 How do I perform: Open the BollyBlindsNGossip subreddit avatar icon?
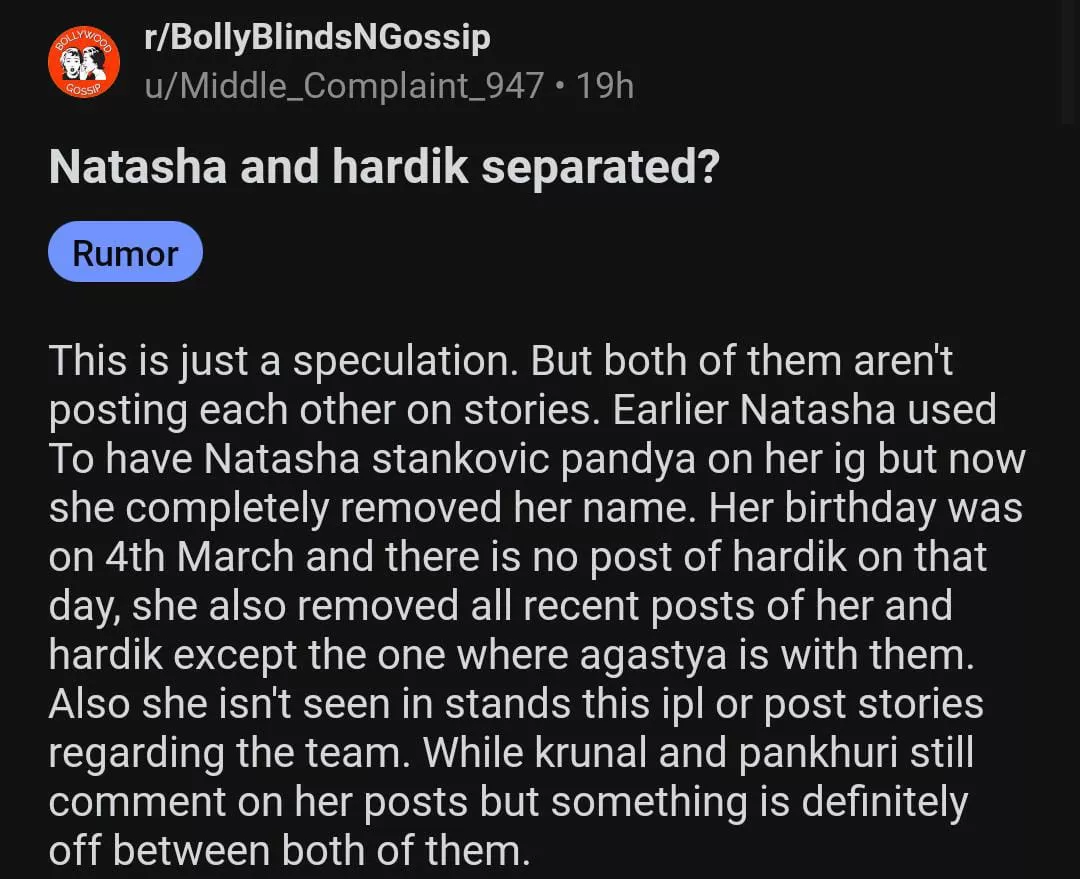[x=84, y=63]
